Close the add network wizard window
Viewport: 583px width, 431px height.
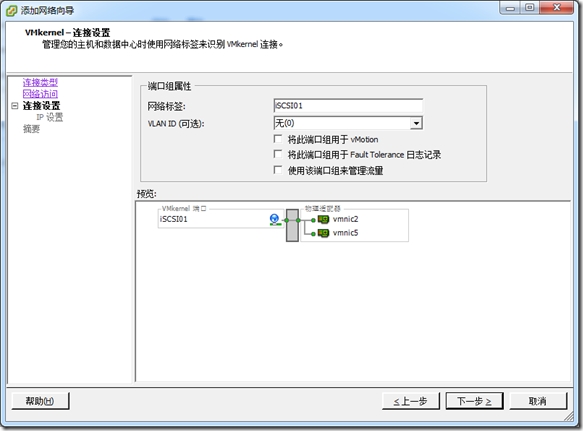(556, 8)
